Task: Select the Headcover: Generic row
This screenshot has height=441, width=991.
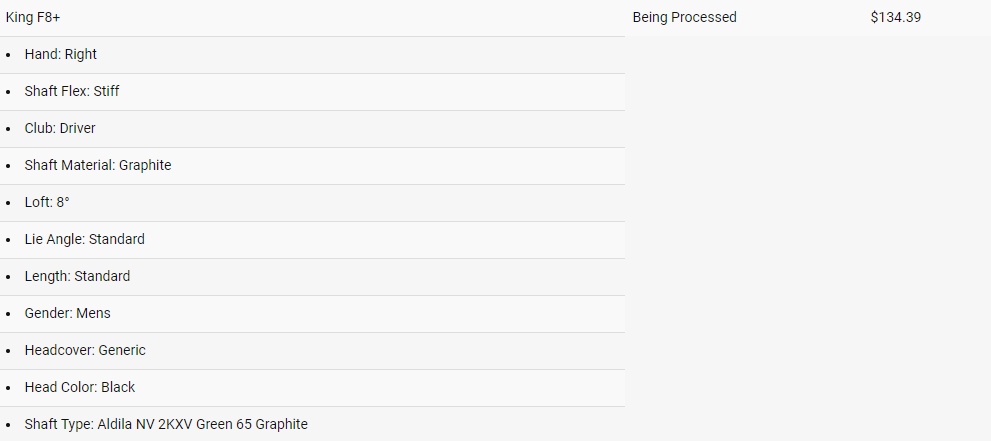Action: (85, 350)
